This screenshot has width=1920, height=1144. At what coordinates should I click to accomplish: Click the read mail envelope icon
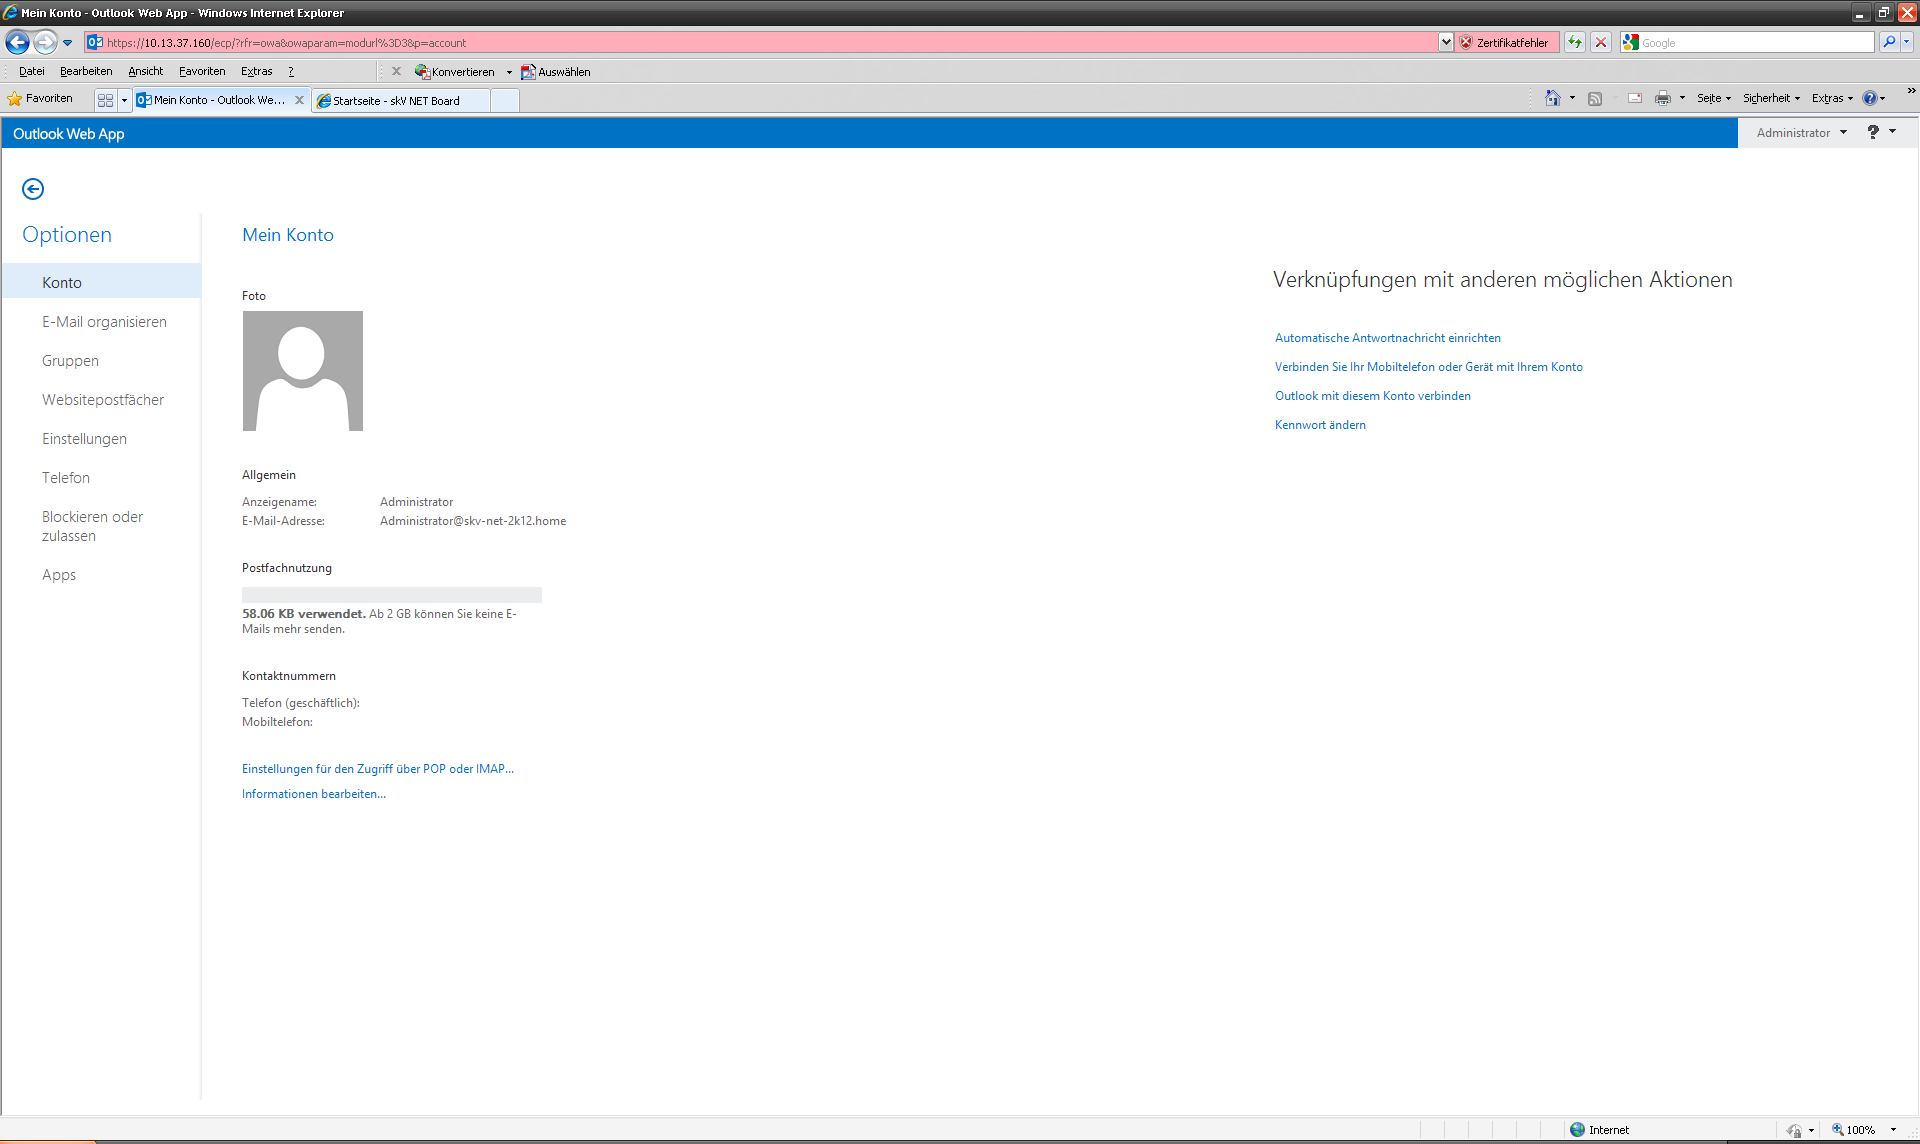point(1634,98)
